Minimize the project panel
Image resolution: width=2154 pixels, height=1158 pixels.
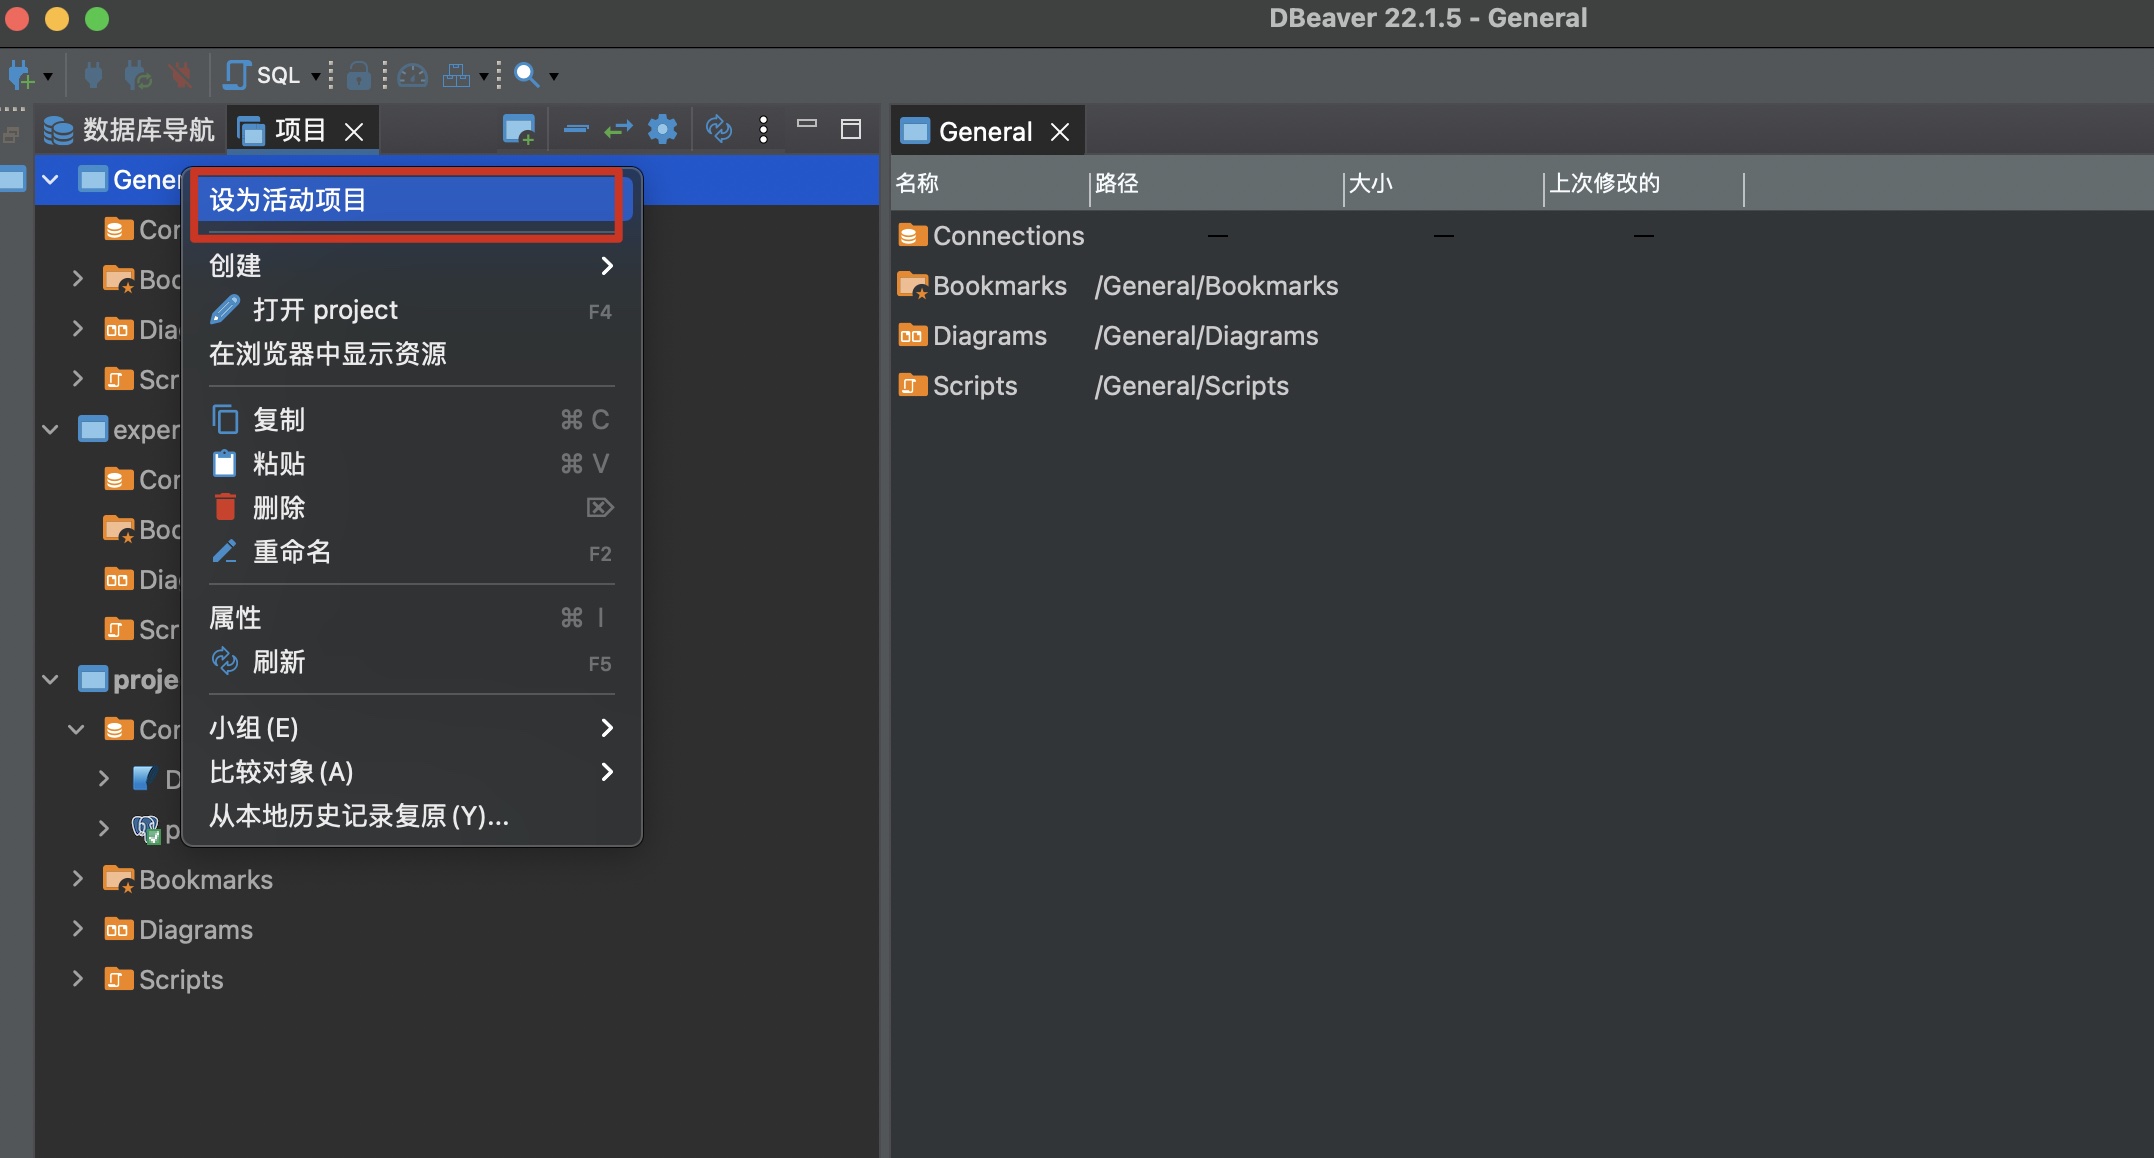click(x=807, y=124)
